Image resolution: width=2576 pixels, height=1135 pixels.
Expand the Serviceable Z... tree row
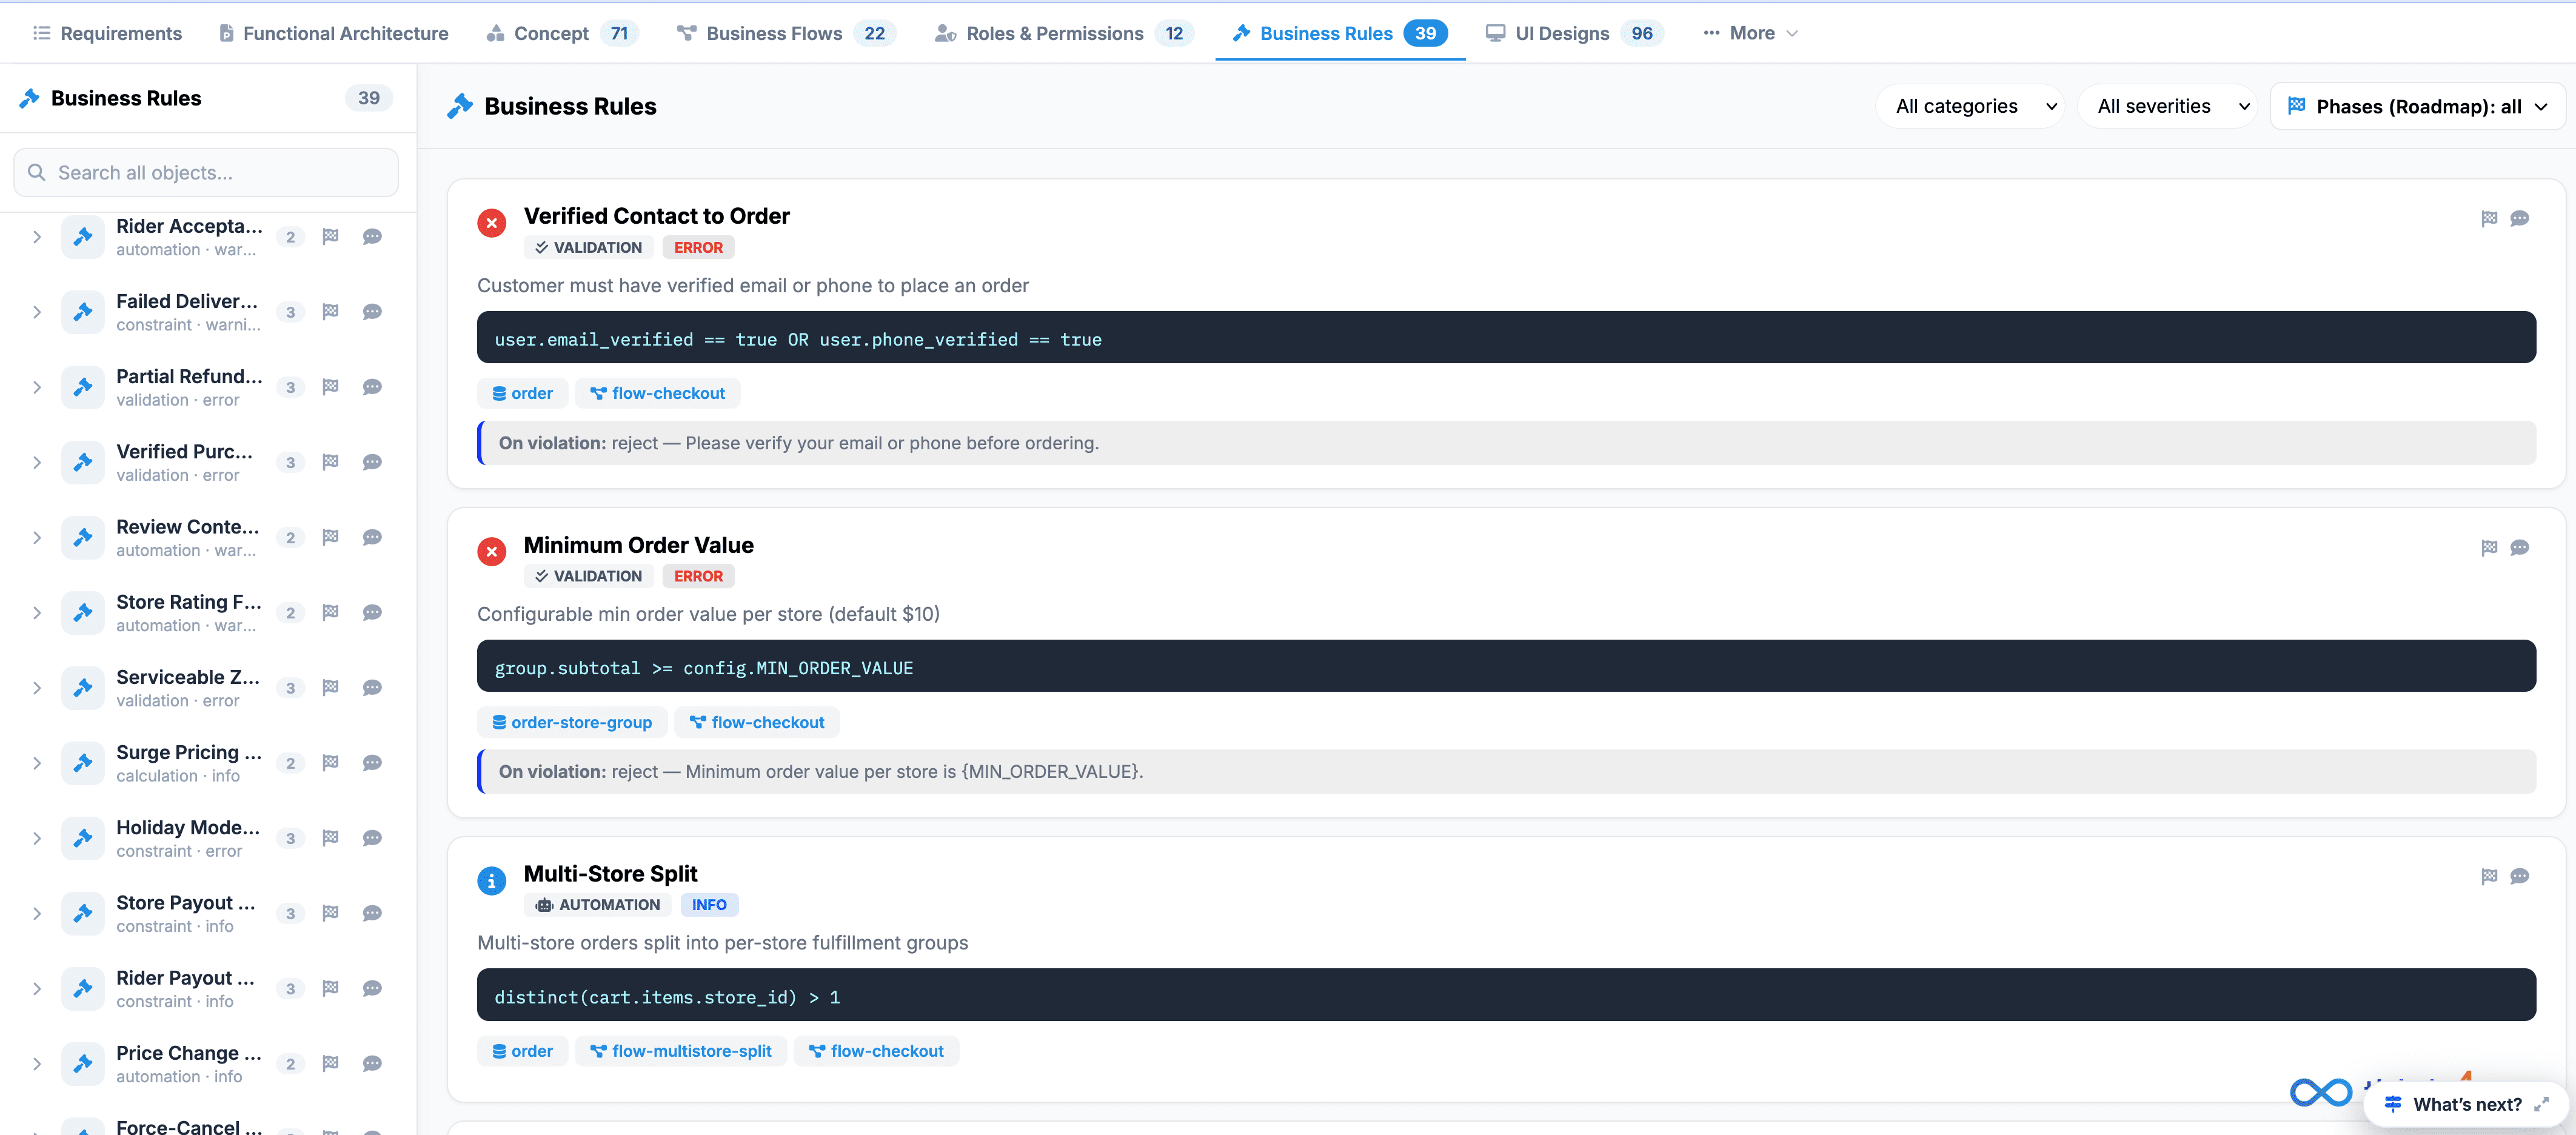37,688
